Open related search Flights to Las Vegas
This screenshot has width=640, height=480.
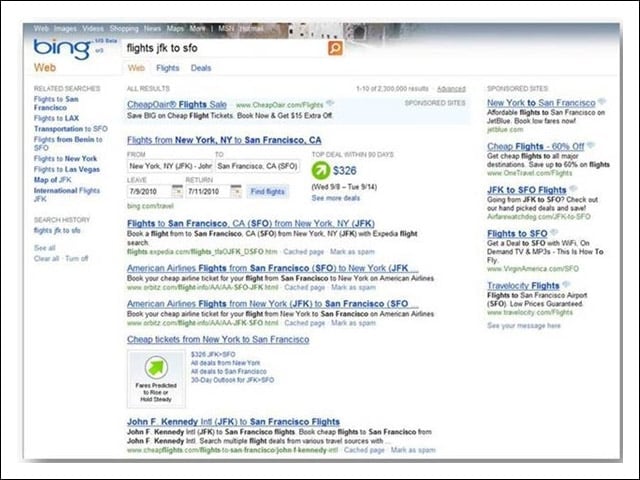coord(67,169)
